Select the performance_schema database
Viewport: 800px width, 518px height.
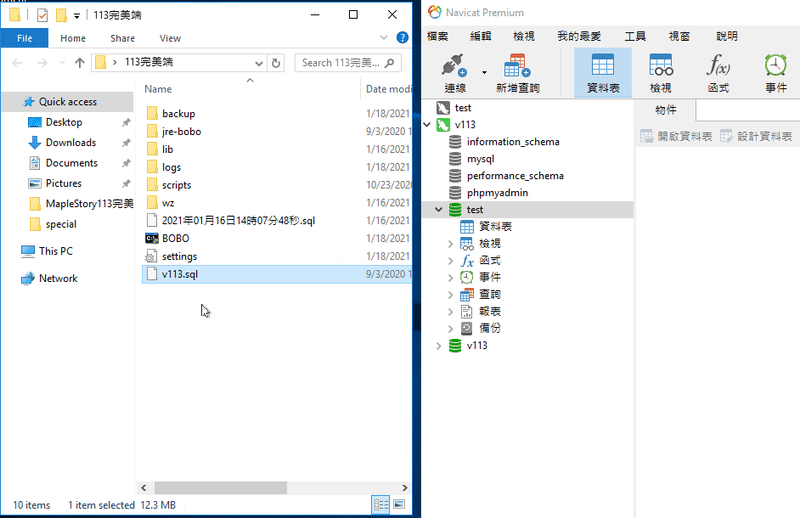click(515, 176)
